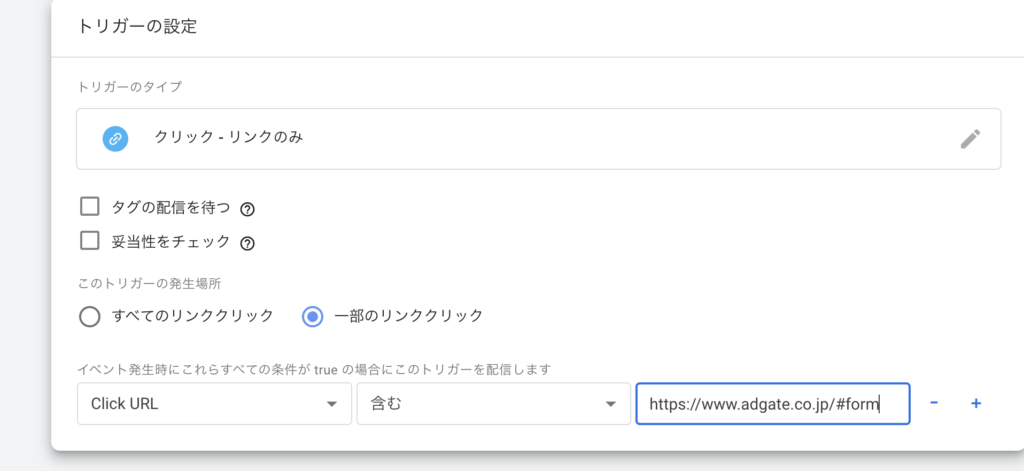The height and width of the screenshot is (471, 1024).
Task: Click the URL value input field
Action: tap(773, 404)
